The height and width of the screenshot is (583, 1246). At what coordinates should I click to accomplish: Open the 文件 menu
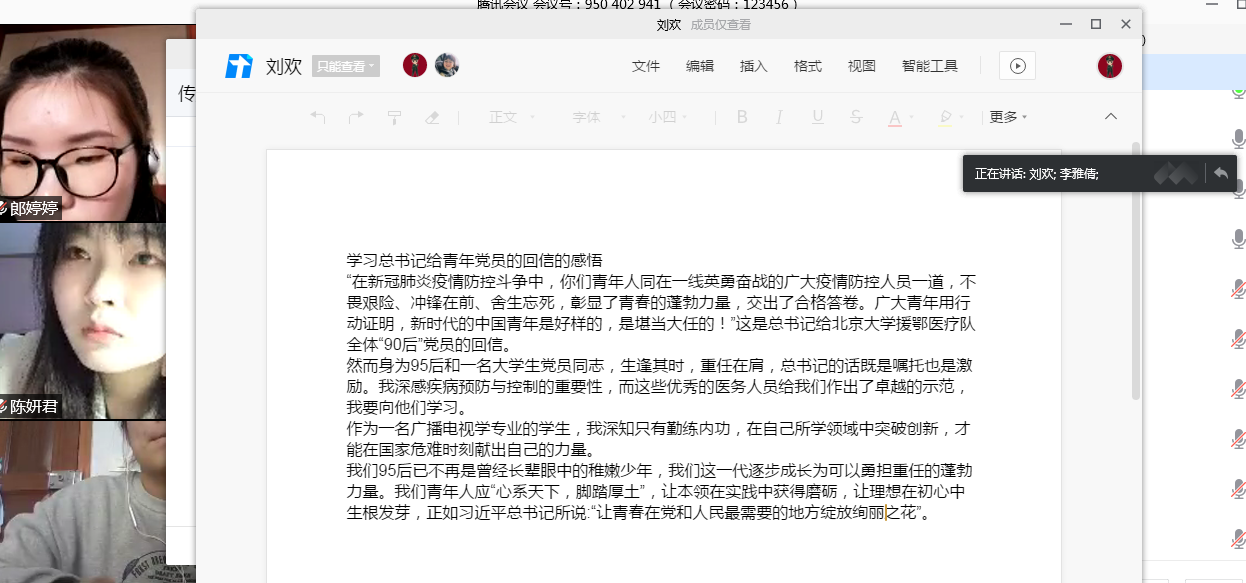646,66
